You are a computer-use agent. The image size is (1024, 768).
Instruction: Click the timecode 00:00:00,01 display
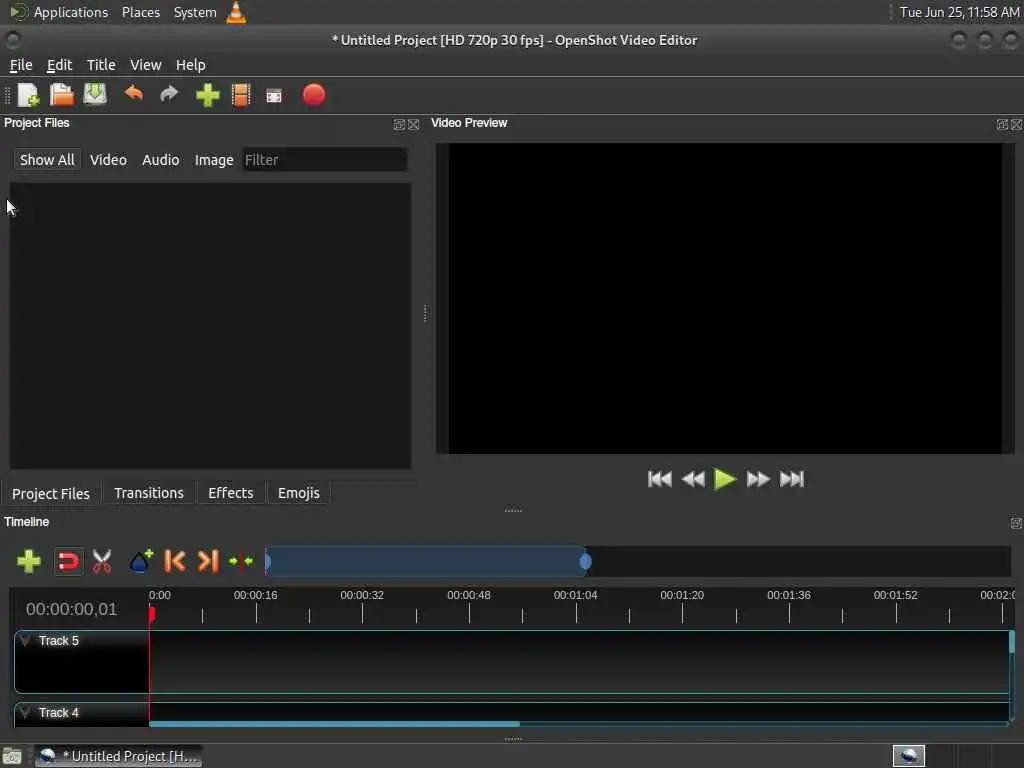(x=71, y=609)
